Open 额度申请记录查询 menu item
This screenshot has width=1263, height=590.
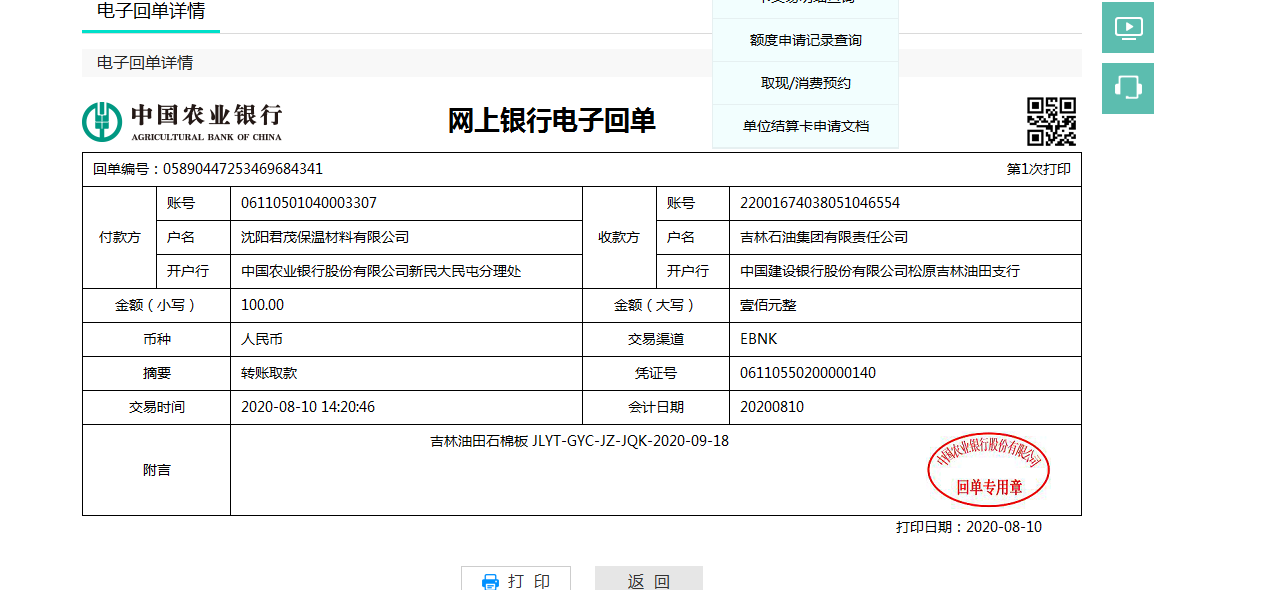click(x=805, y=40)
